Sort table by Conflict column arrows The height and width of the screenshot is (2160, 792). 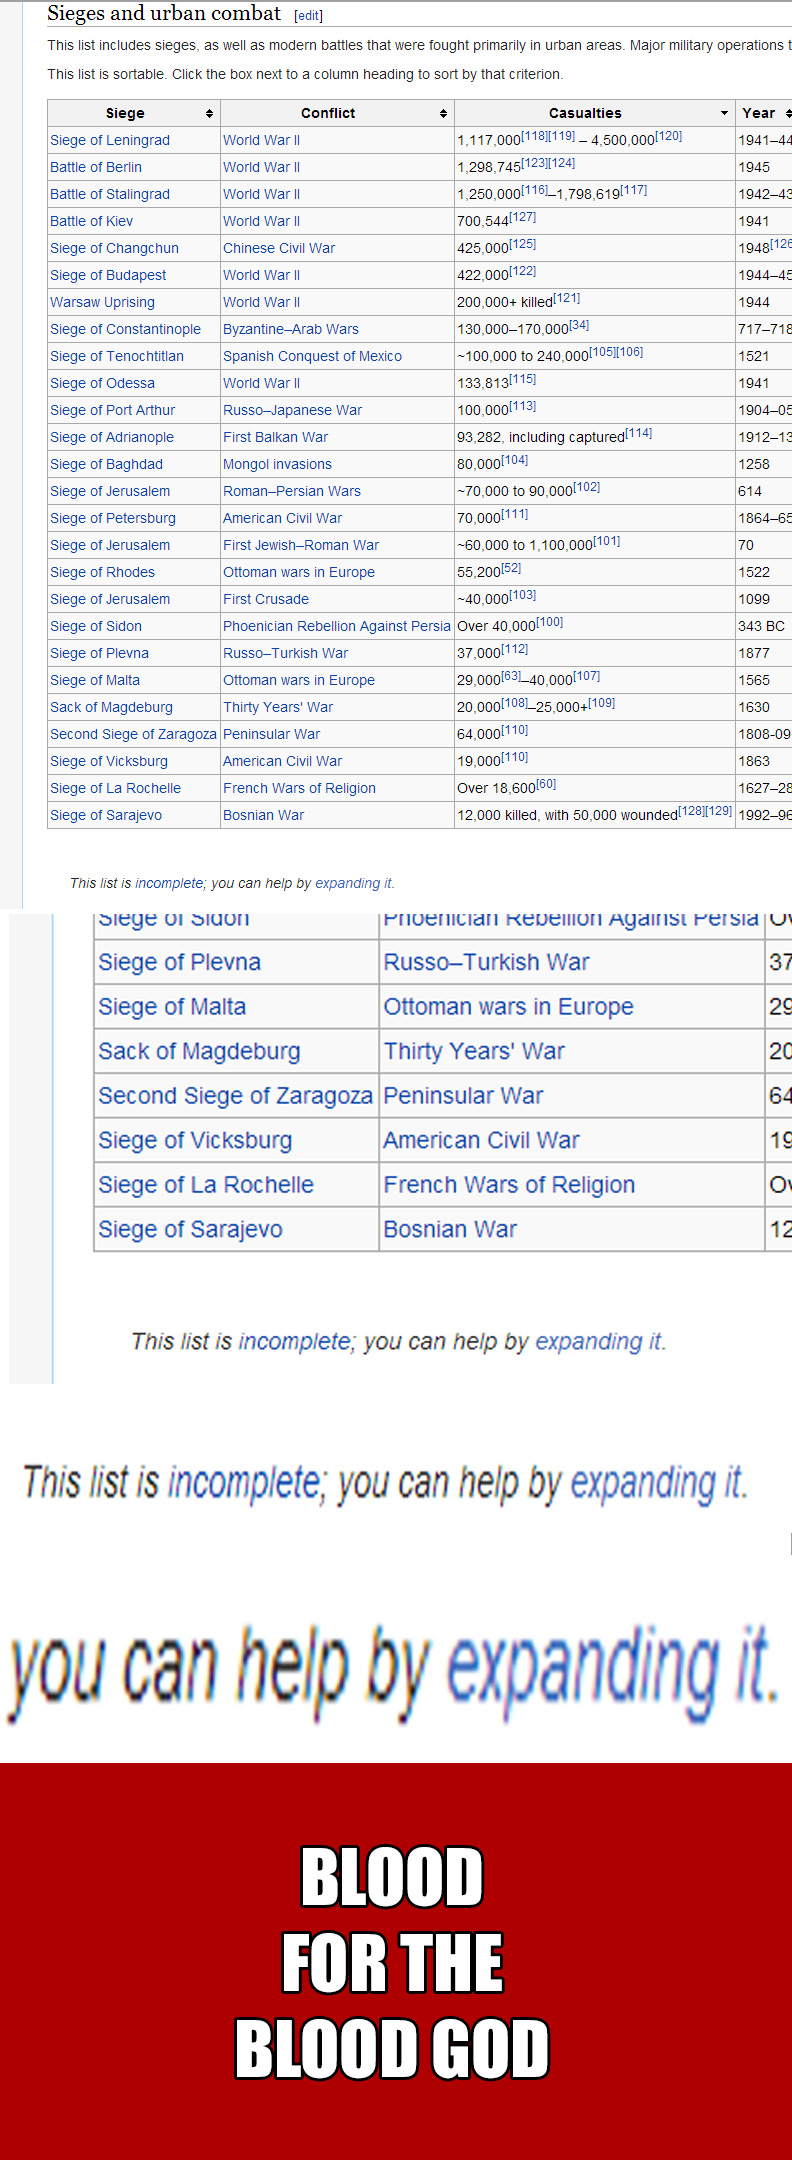pos(443,114)
